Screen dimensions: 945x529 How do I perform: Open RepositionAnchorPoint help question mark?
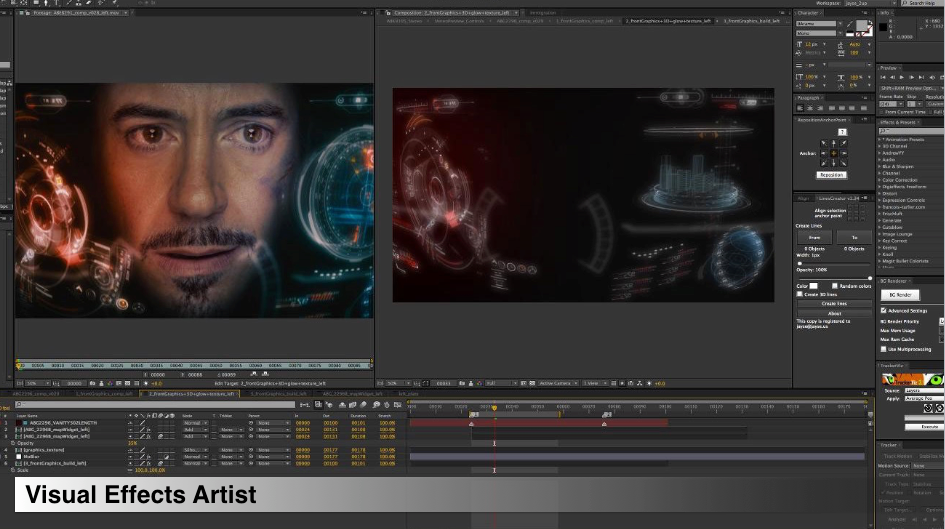842,132
